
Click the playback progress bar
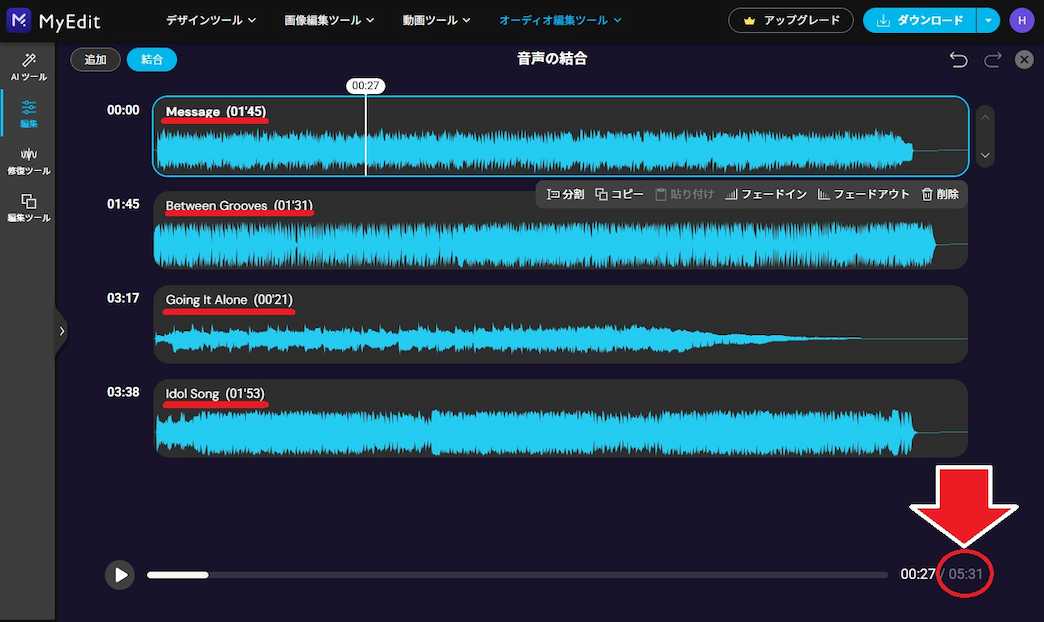(x=517, y=575)
